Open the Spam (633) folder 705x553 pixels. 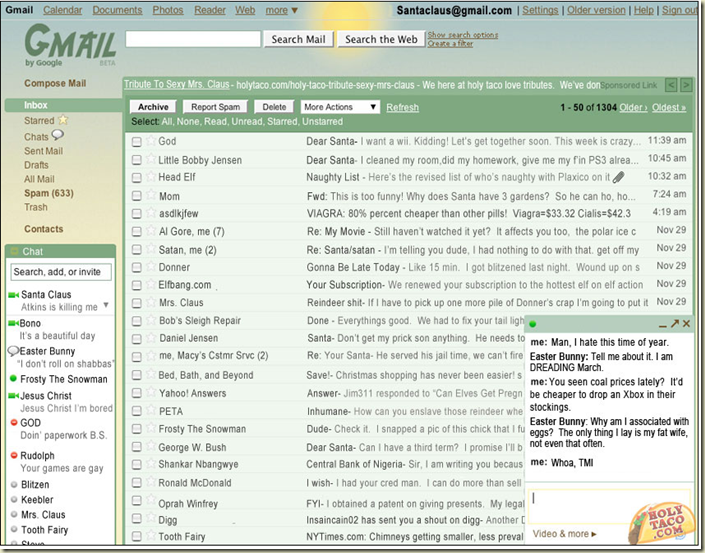(x=49, y=193)
